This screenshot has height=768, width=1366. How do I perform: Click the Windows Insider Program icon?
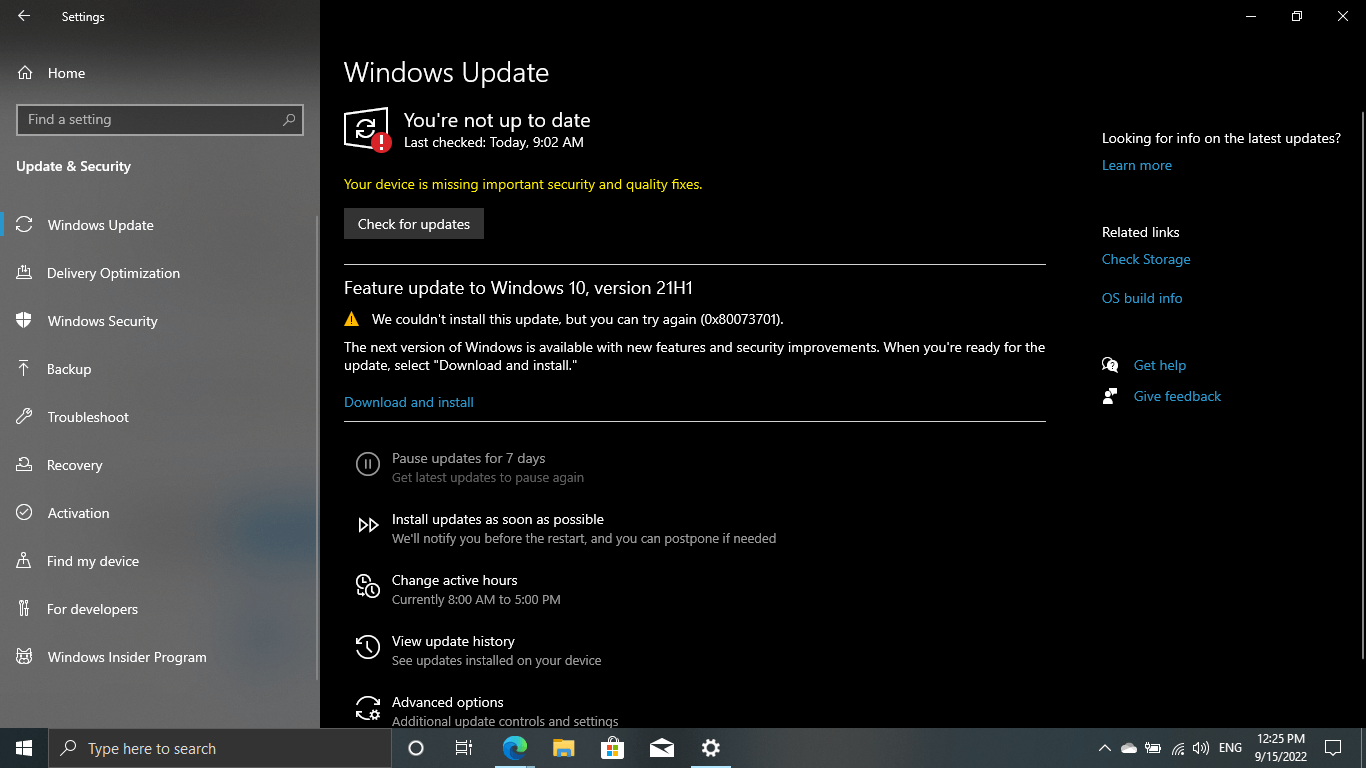coord(24,657)
